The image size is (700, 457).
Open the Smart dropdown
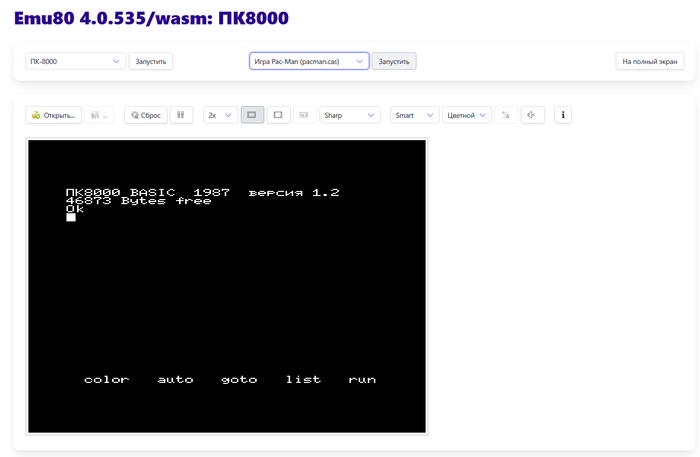click(414, 115)
